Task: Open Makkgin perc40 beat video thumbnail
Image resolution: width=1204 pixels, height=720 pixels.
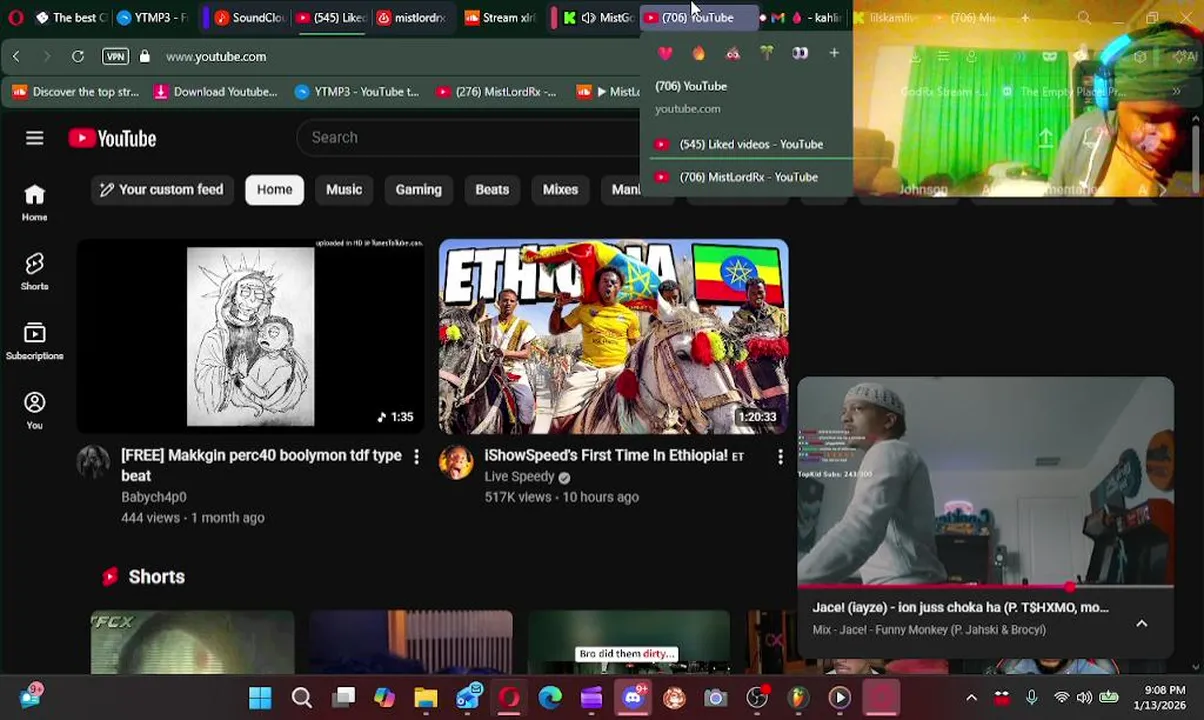Action: click(x=250, y=337)
